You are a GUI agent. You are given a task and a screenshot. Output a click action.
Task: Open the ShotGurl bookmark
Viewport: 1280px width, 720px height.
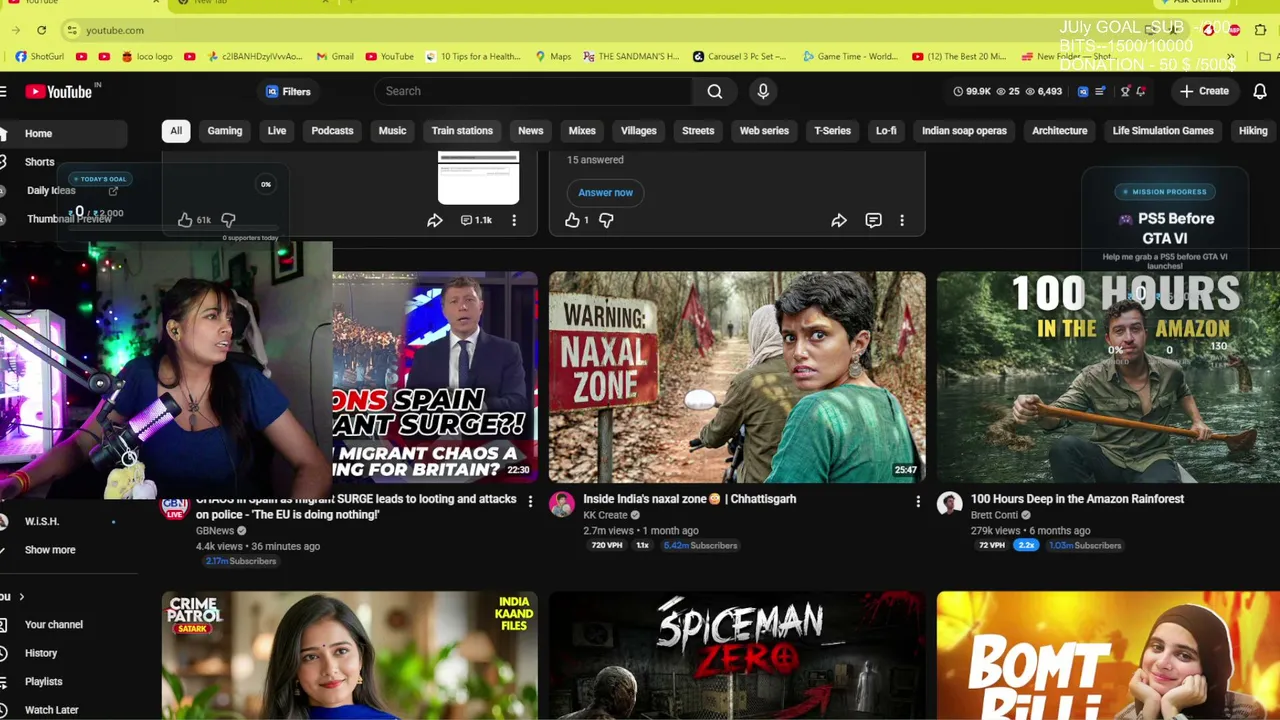[40, 56]
